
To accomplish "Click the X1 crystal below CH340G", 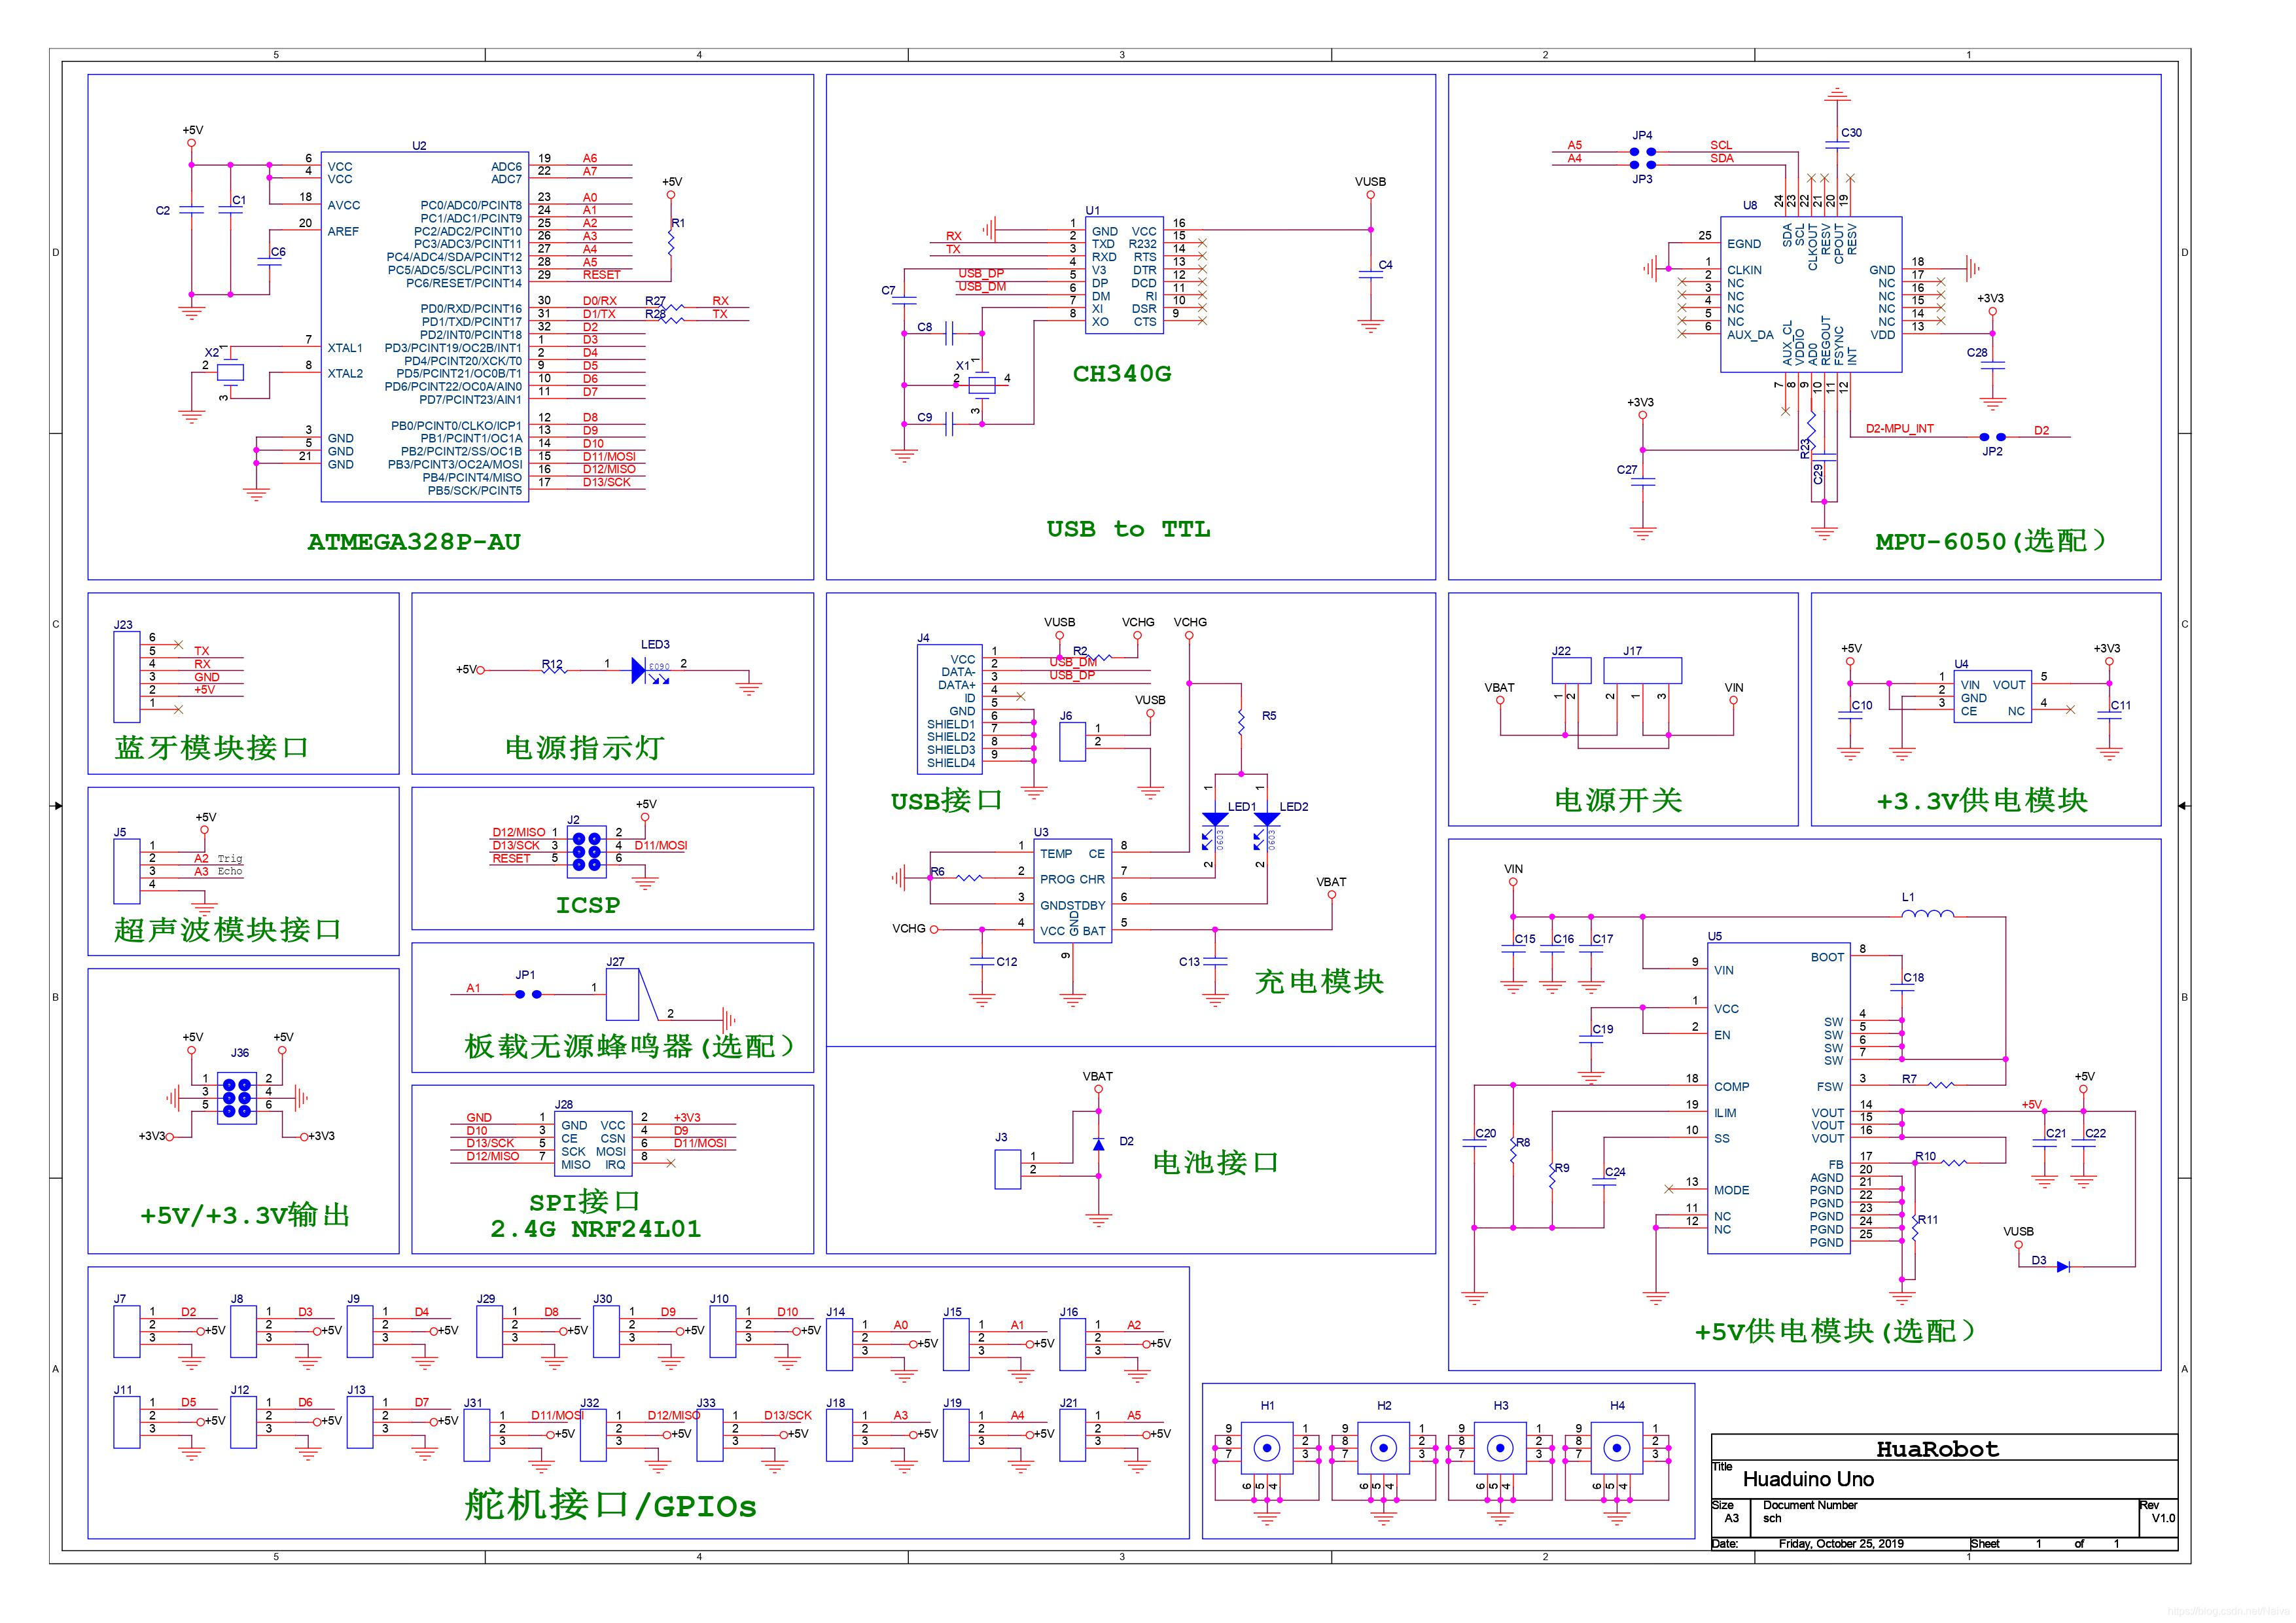I will point(982,384).
